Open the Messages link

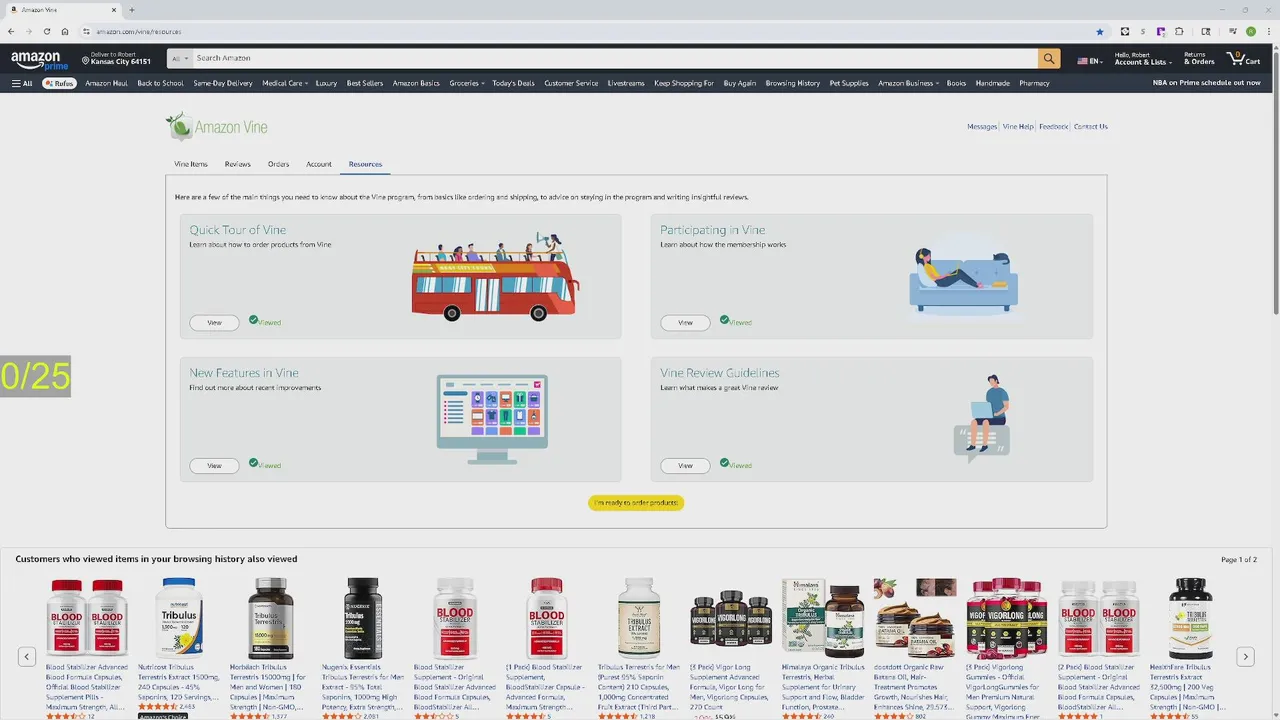click(x=982, y=127)
